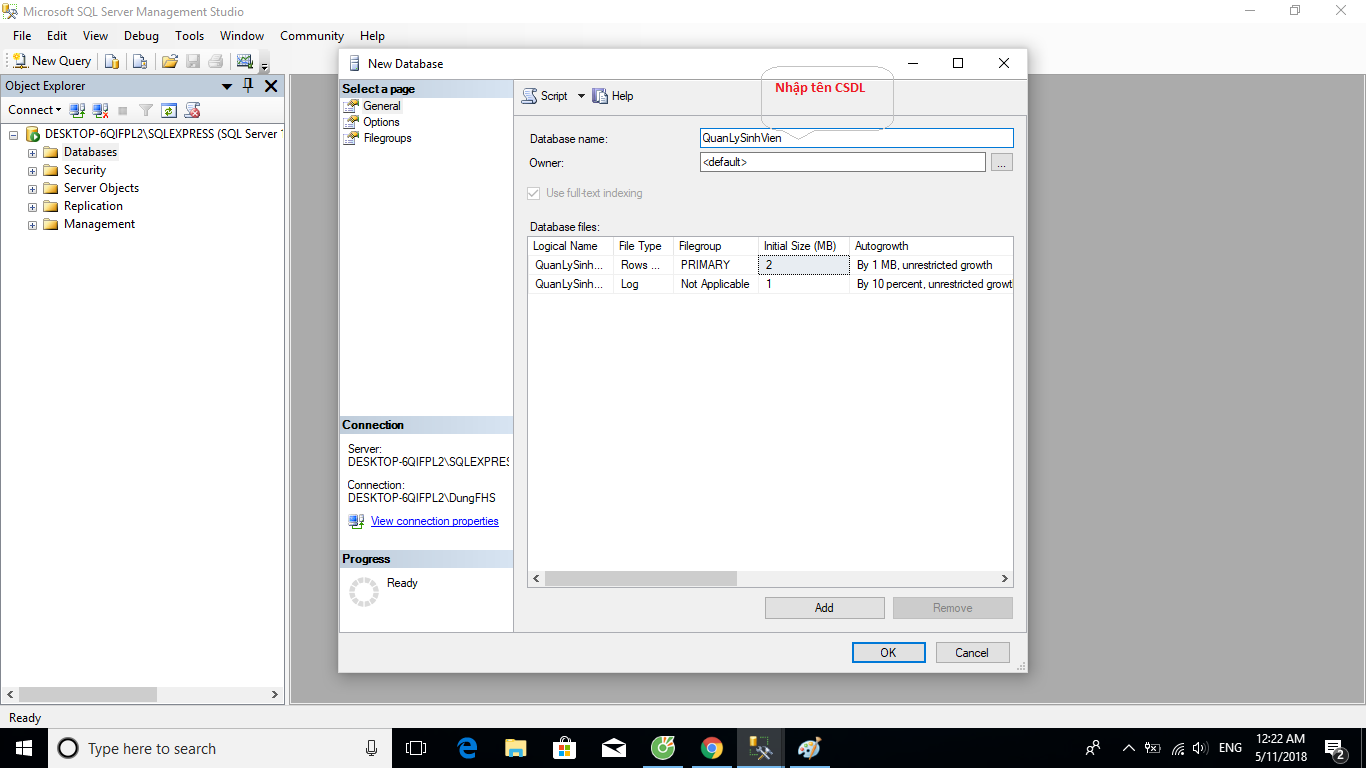Click the Add button for database files
This screenshot has height=768, width=1366.
coord(824,608)
